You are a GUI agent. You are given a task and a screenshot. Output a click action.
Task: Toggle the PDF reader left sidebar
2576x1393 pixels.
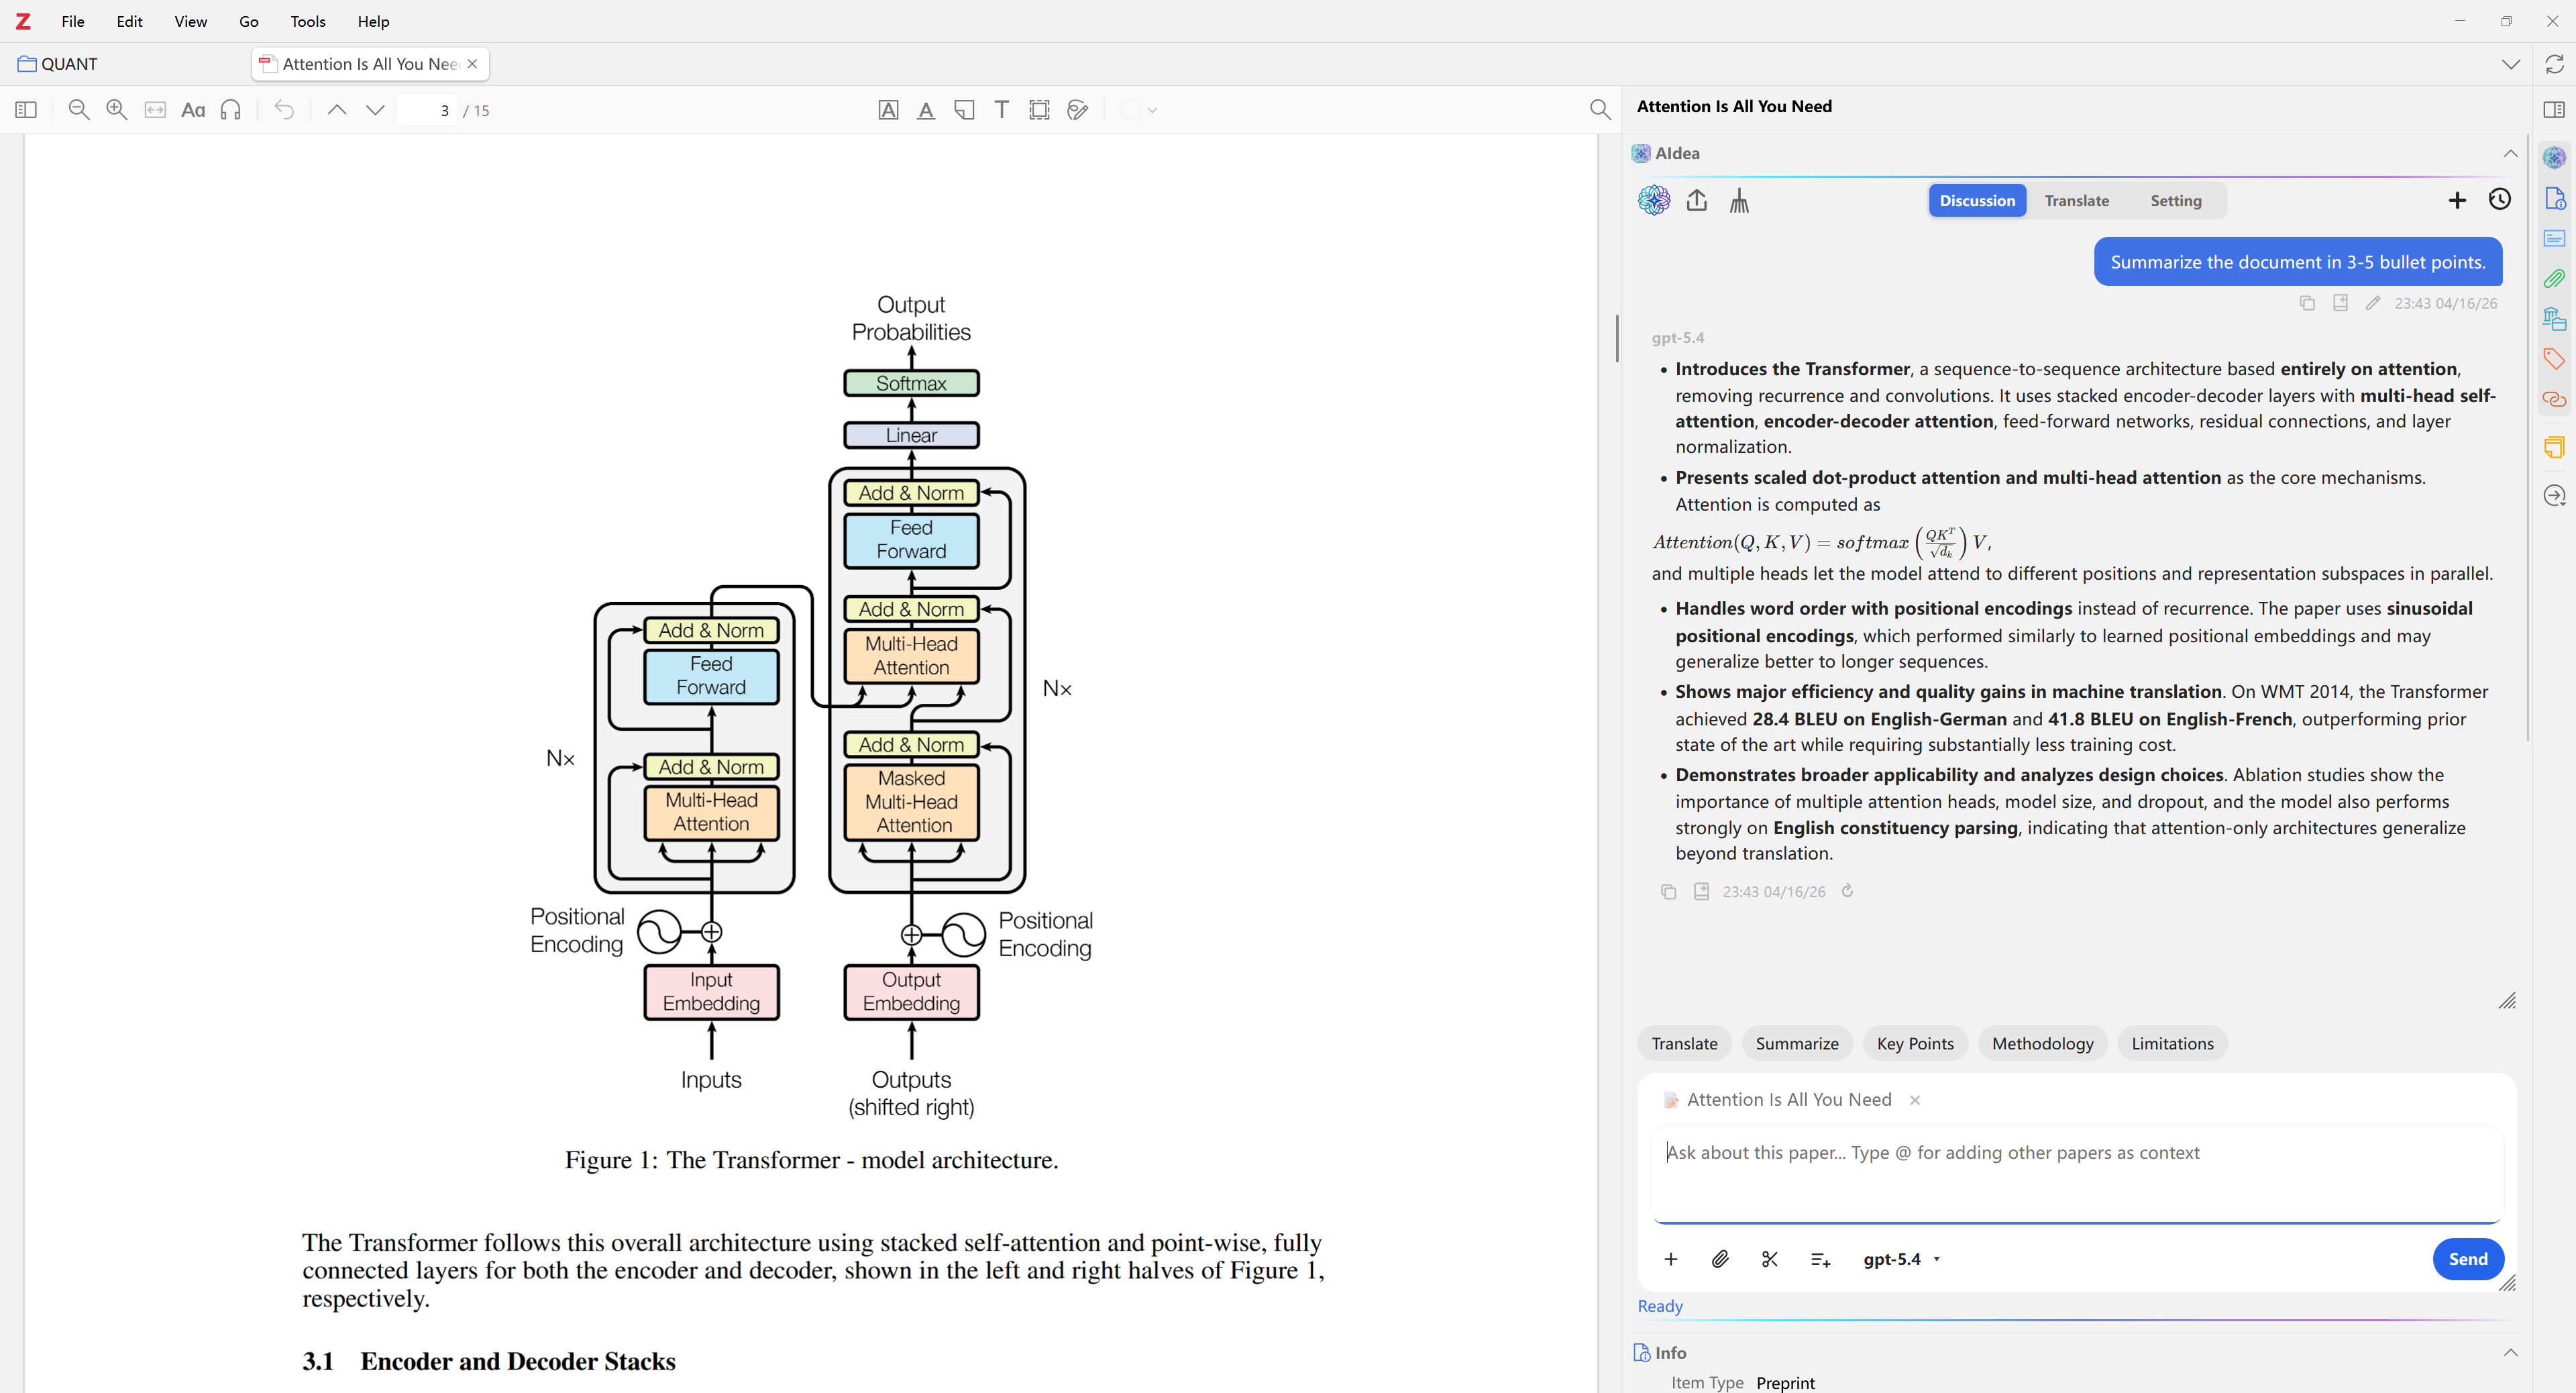(x=27, y=110)
